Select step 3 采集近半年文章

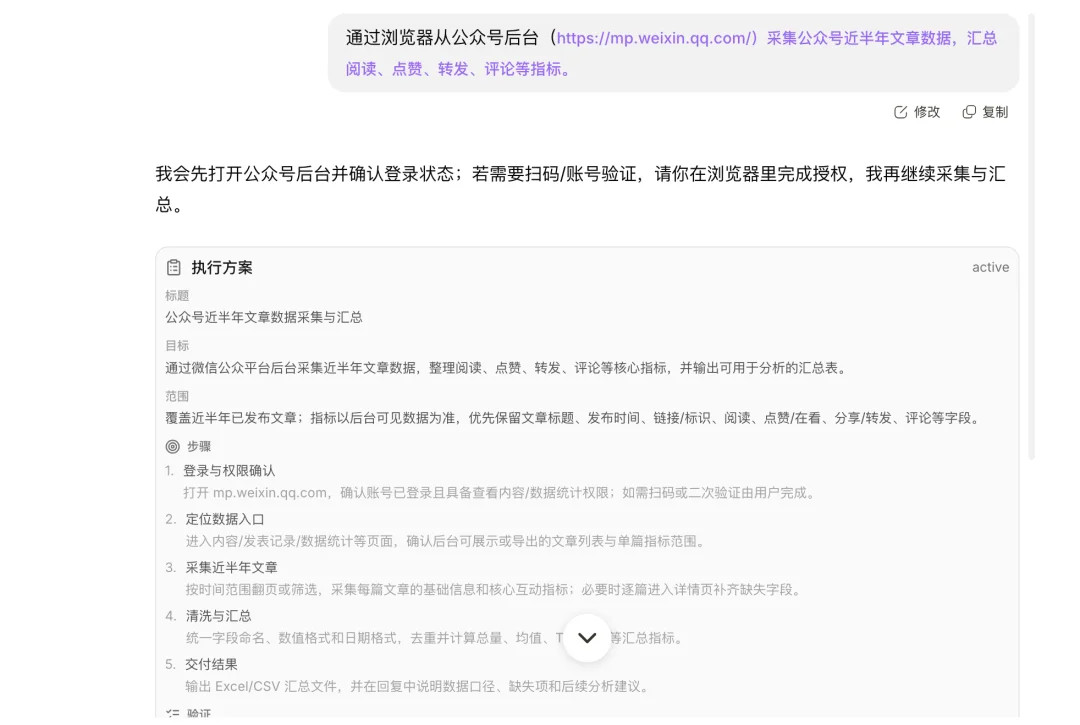(x=231, y=567)
